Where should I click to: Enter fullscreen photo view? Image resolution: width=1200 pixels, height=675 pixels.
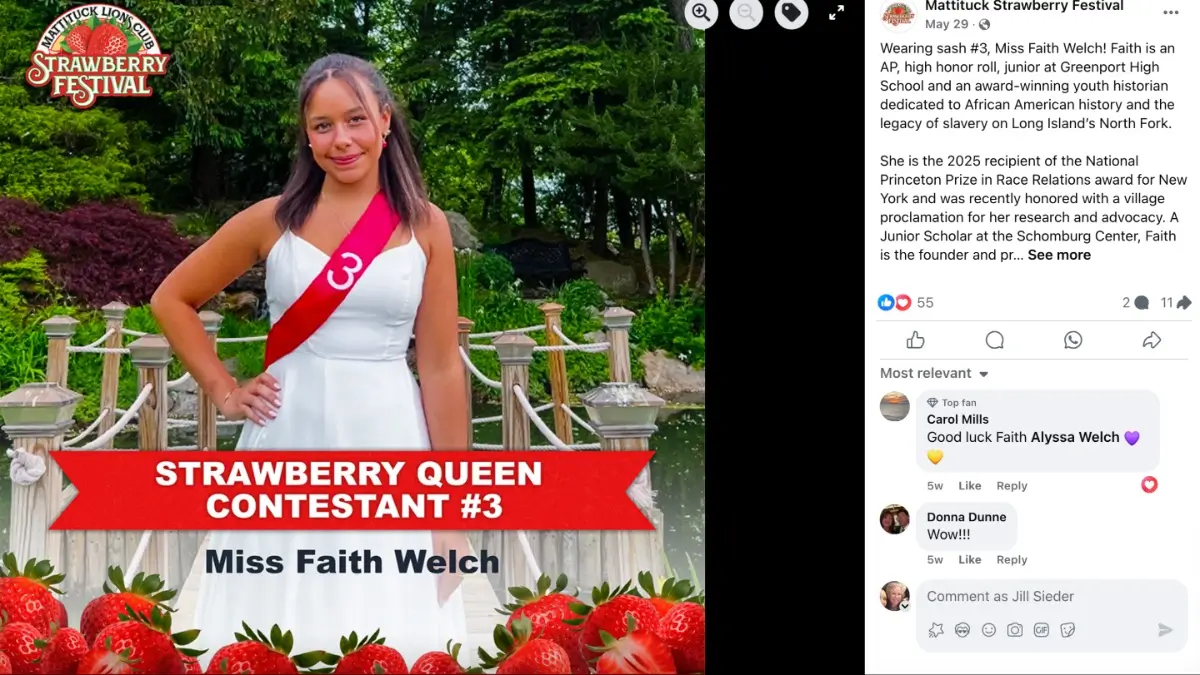pos(837,12)
